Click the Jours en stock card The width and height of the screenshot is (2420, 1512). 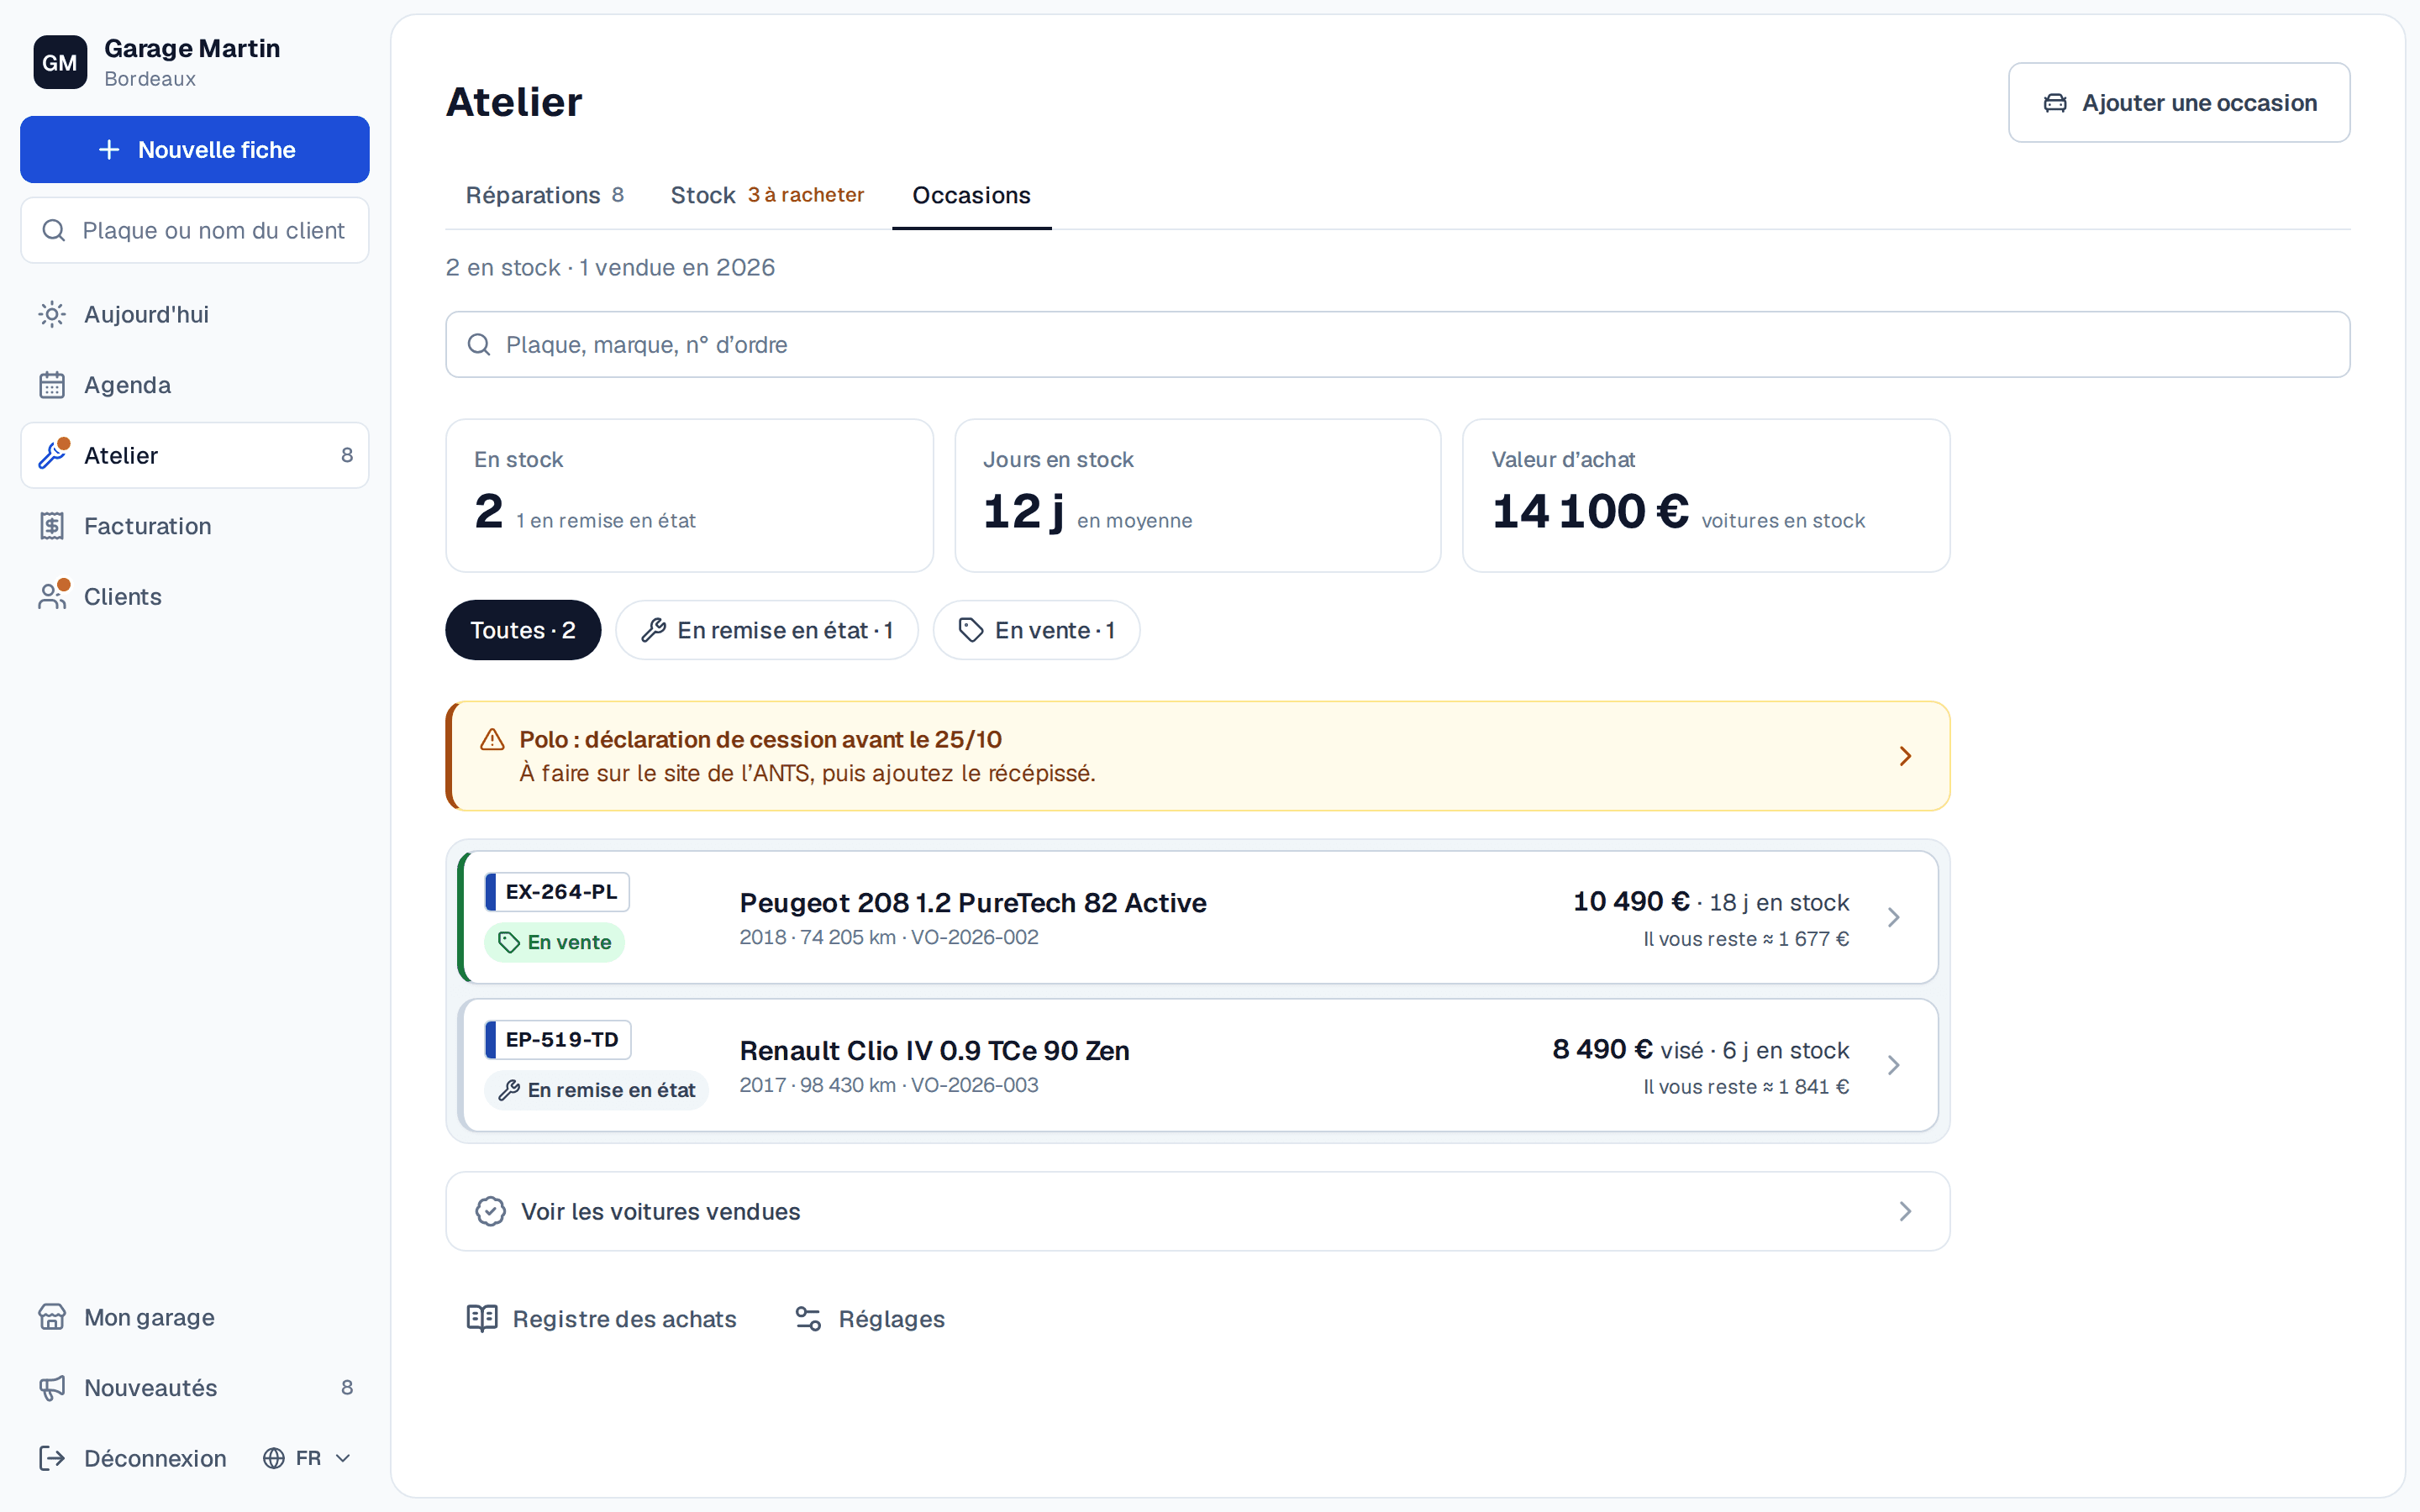tap(1198, 495)
